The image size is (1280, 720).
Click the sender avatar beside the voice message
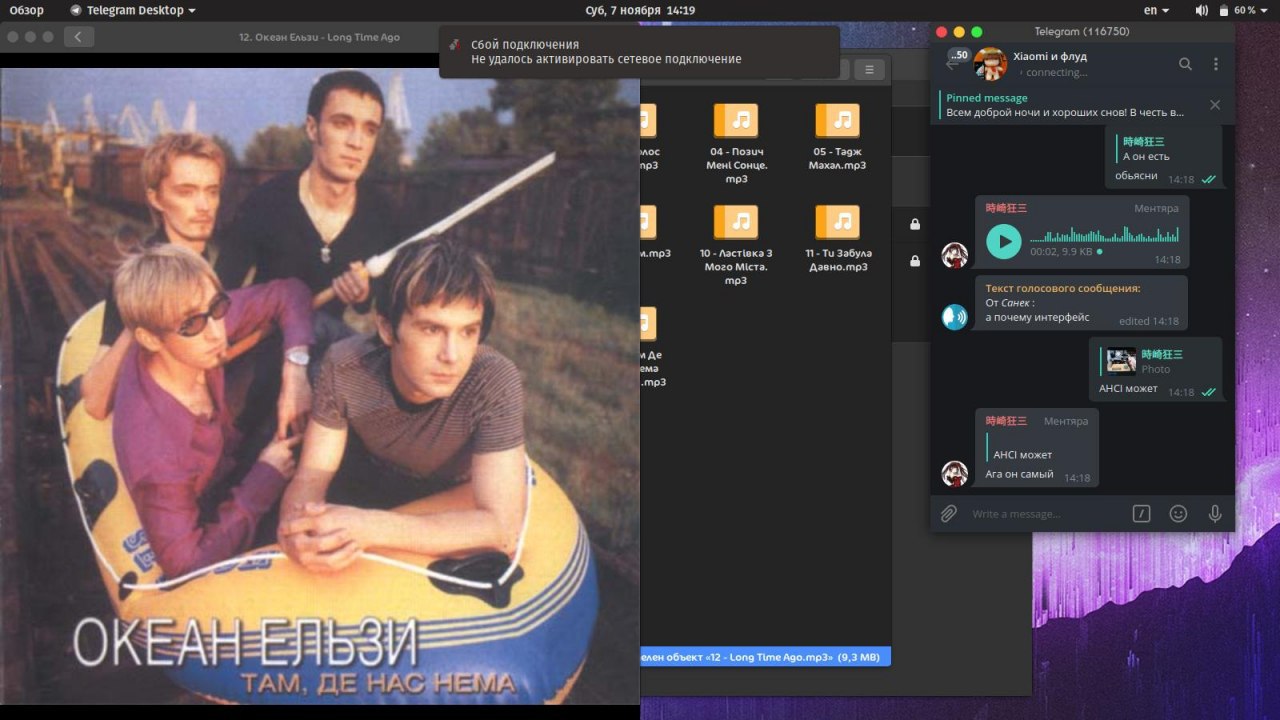coord(955,255)
